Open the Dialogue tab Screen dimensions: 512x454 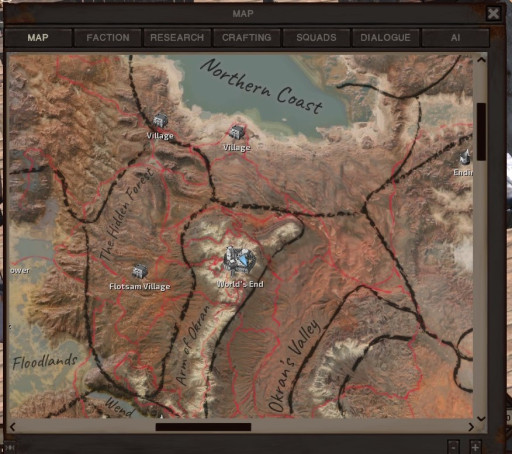coord(385,38)
